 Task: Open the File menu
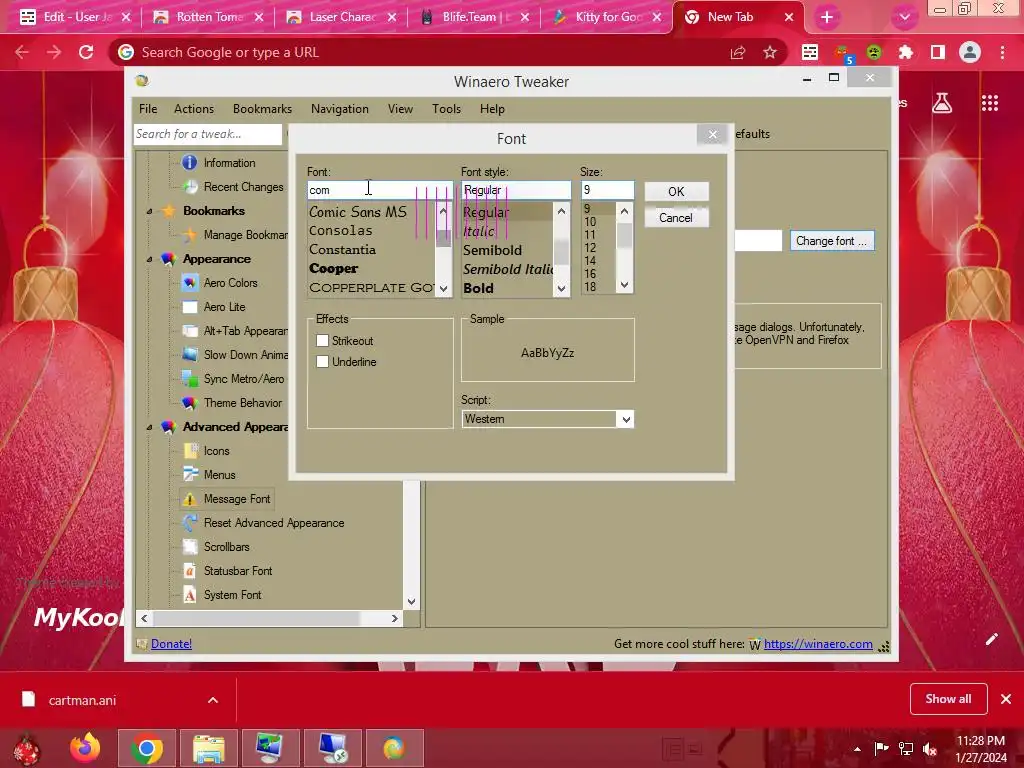point(148,109)
